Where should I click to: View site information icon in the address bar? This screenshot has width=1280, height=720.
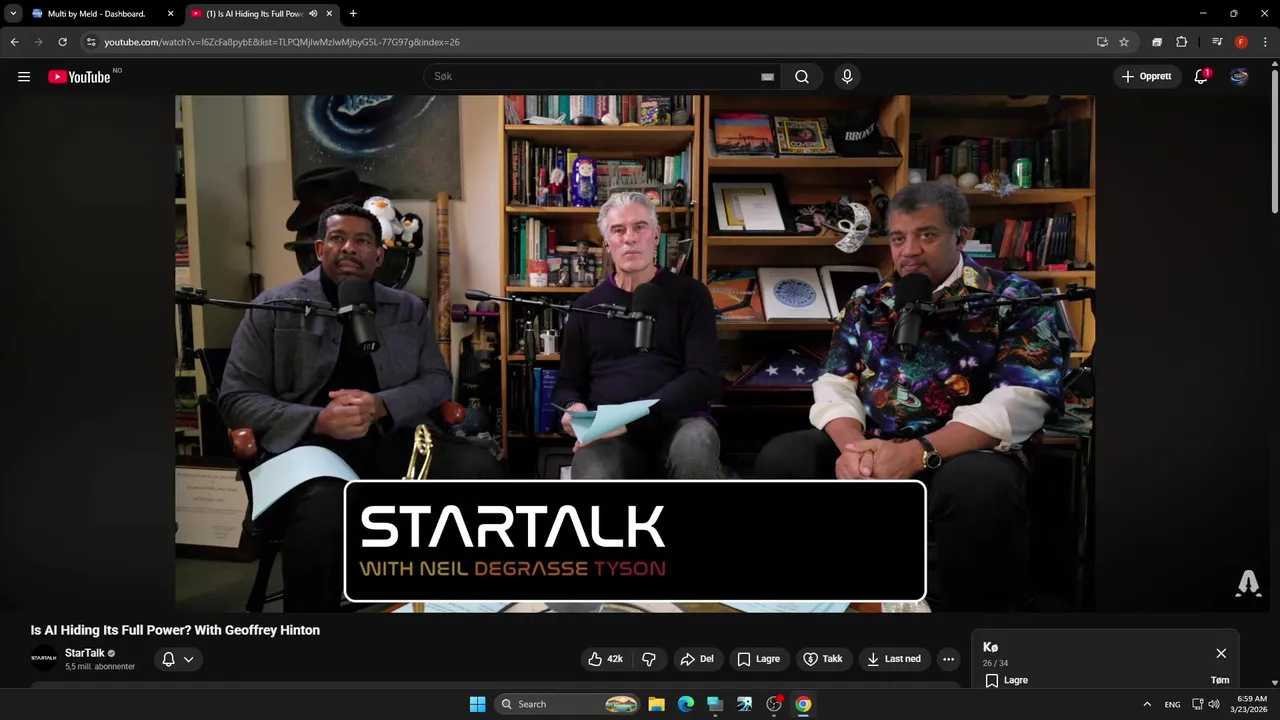[90, 42]
